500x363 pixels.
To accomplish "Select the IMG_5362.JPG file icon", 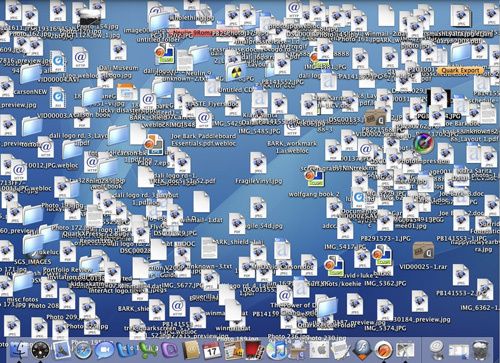I will click(385, 283).
